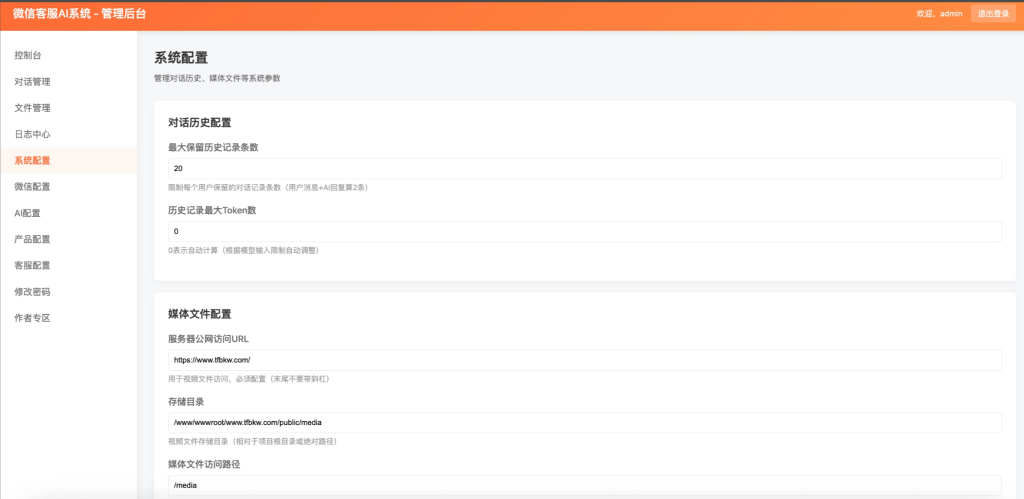Go to 对话管理 in sidebar
This screenshot has height=499, width=1024.
[32, 82]
